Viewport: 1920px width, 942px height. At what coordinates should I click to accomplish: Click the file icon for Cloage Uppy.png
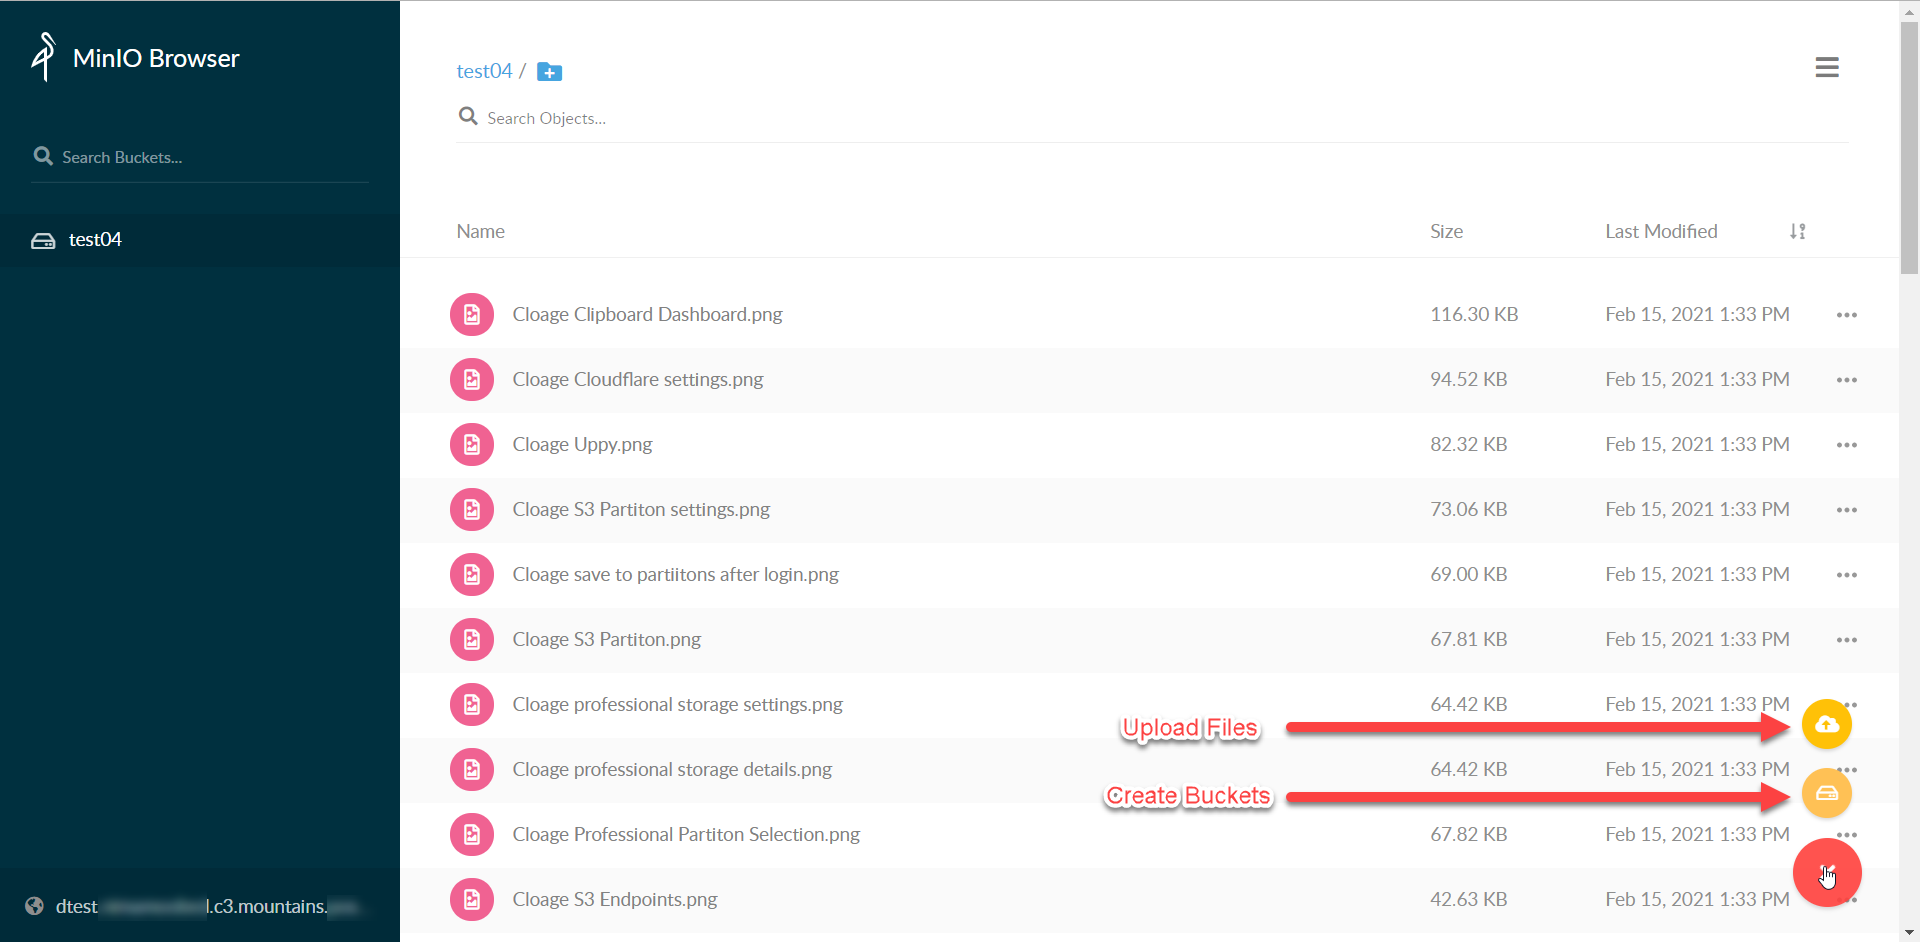click(472, 445)
